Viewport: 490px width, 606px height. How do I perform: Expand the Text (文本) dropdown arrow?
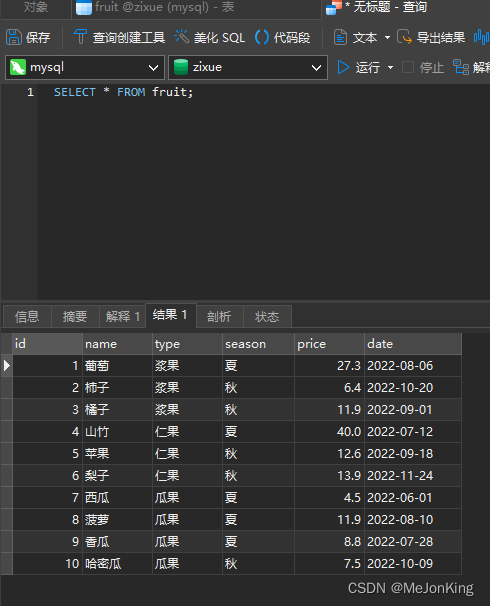tap(387, 37)
